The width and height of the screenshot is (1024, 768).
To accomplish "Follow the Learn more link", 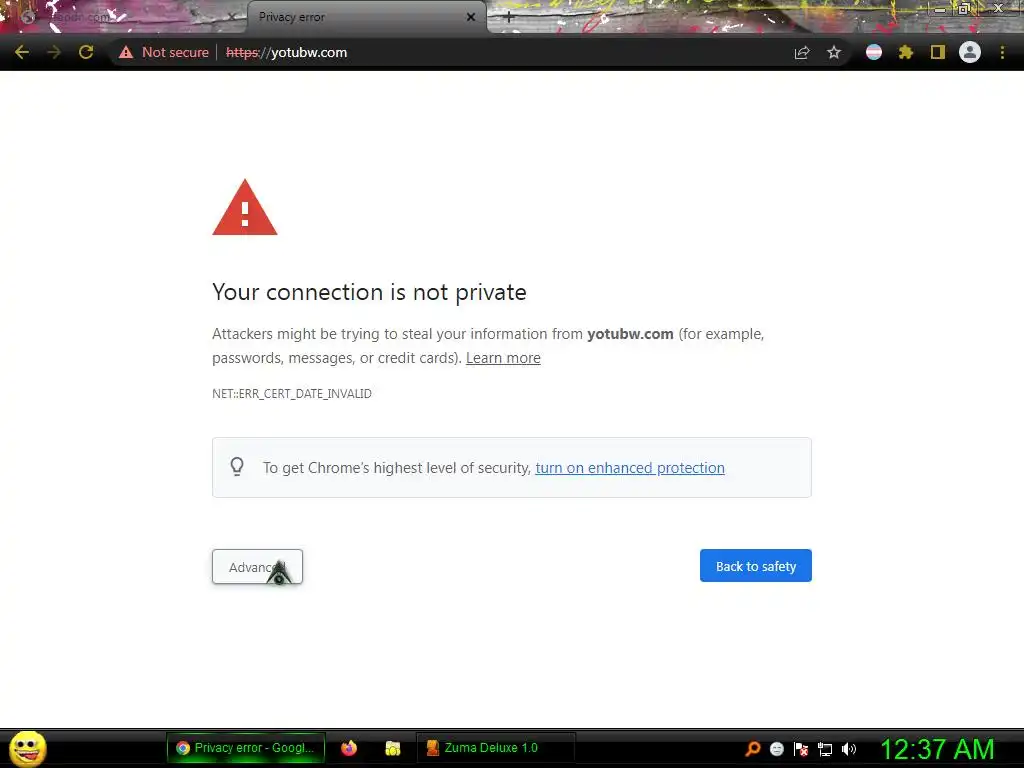I will (503, 358).
